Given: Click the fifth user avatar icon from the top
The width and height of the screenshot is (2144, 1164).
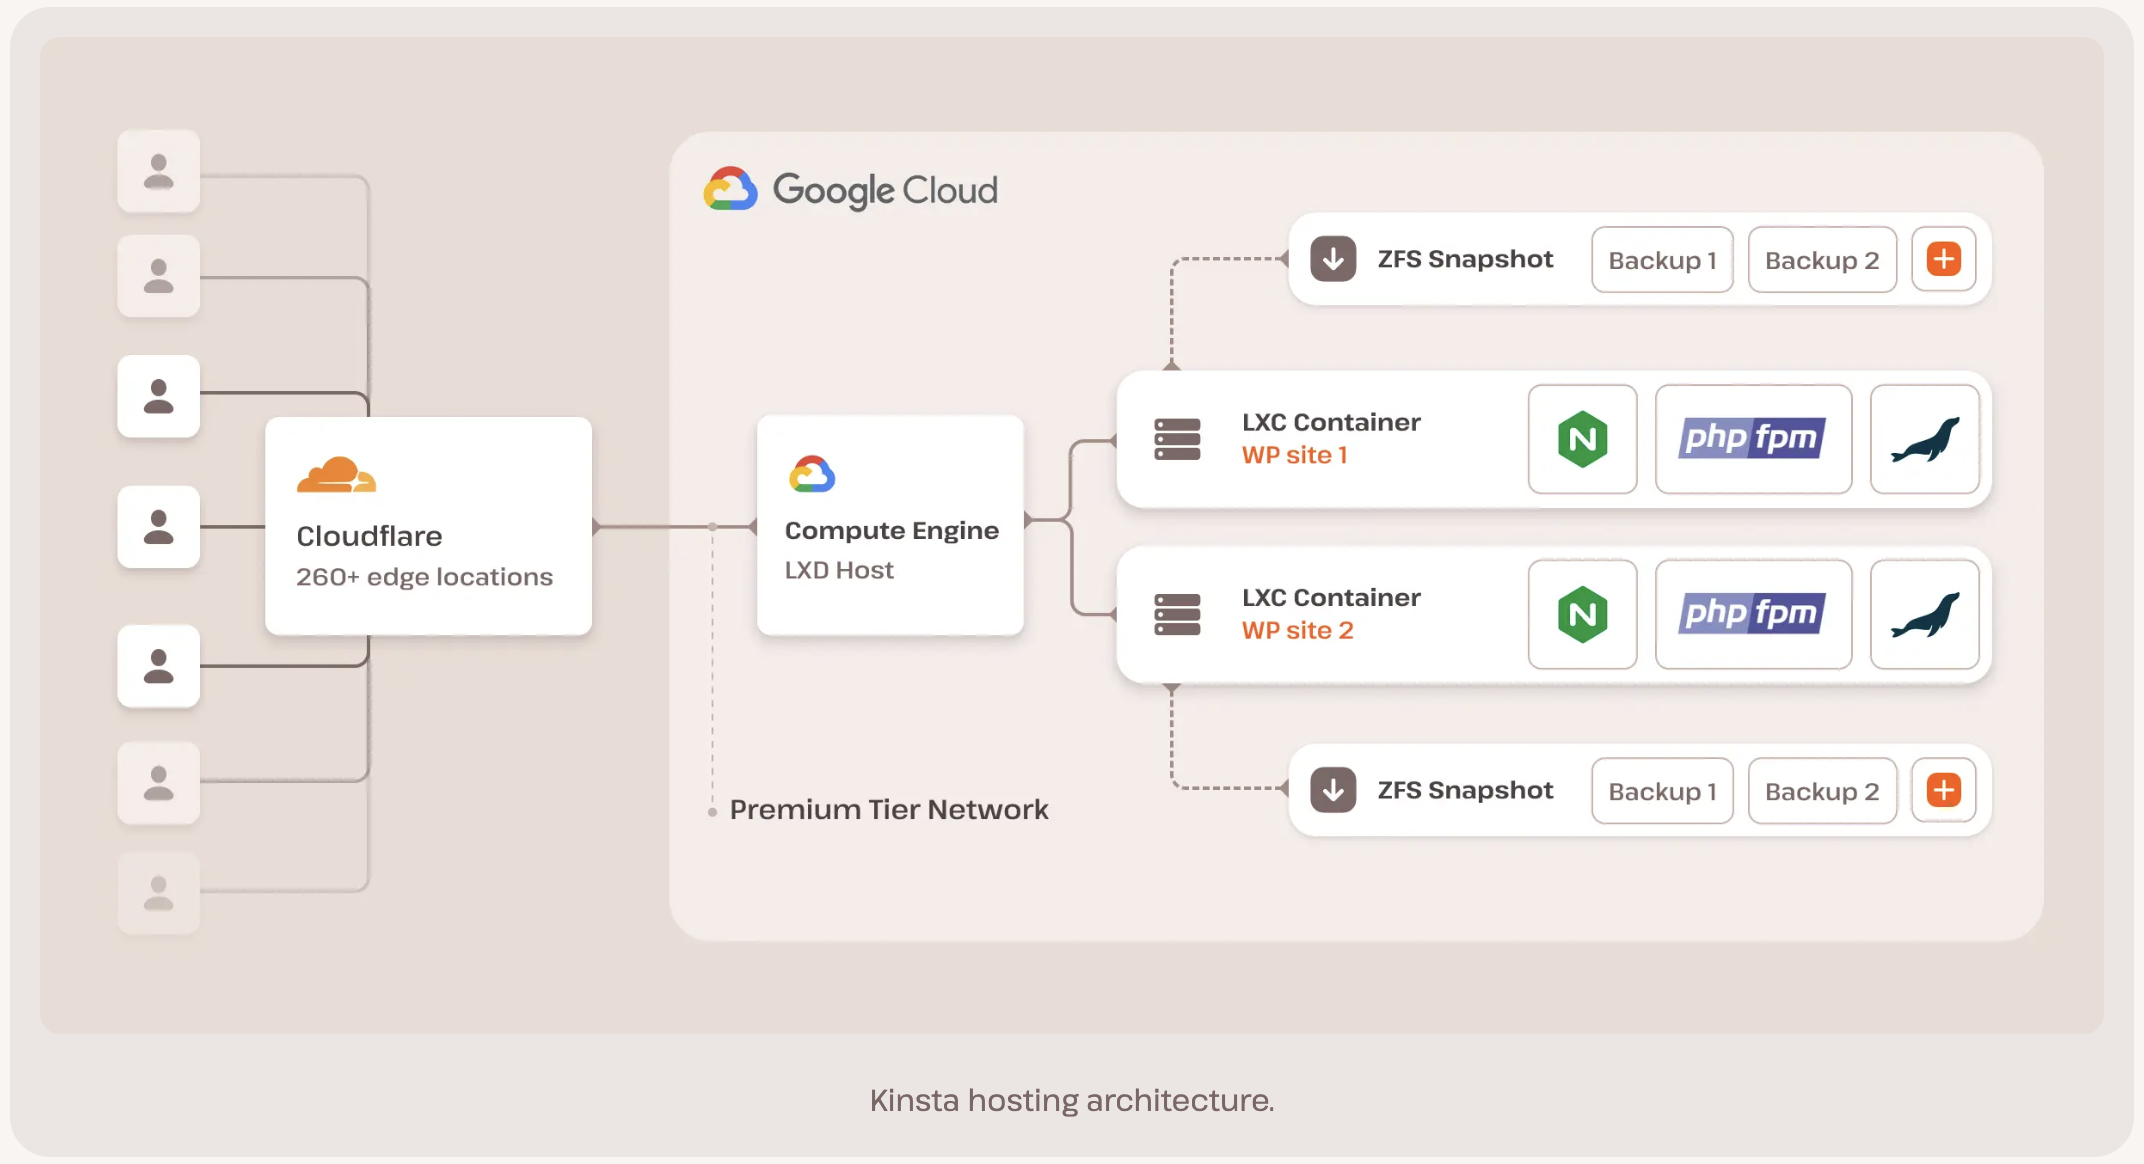Looking at the screenshot, I should tap(159, 666).
